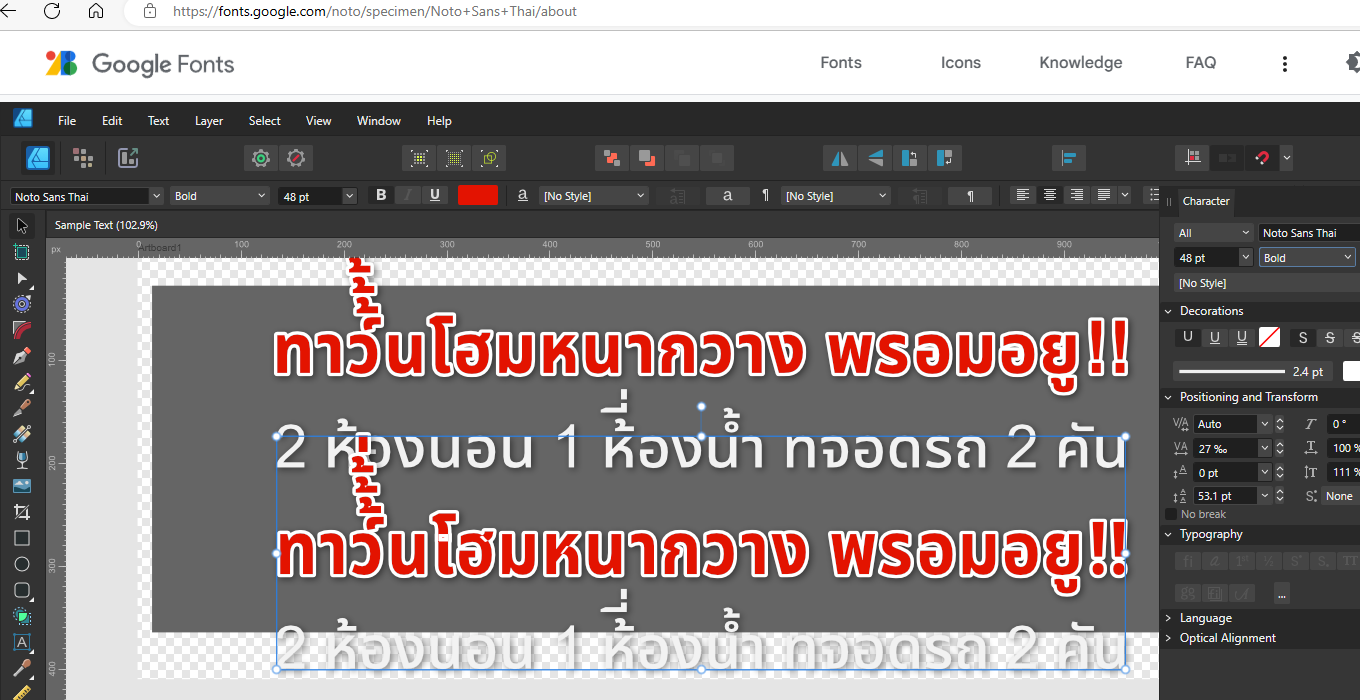Open the FAQ link on Google Fonts
Screen dimensions: 1360x700
[x=1201, y=62]
